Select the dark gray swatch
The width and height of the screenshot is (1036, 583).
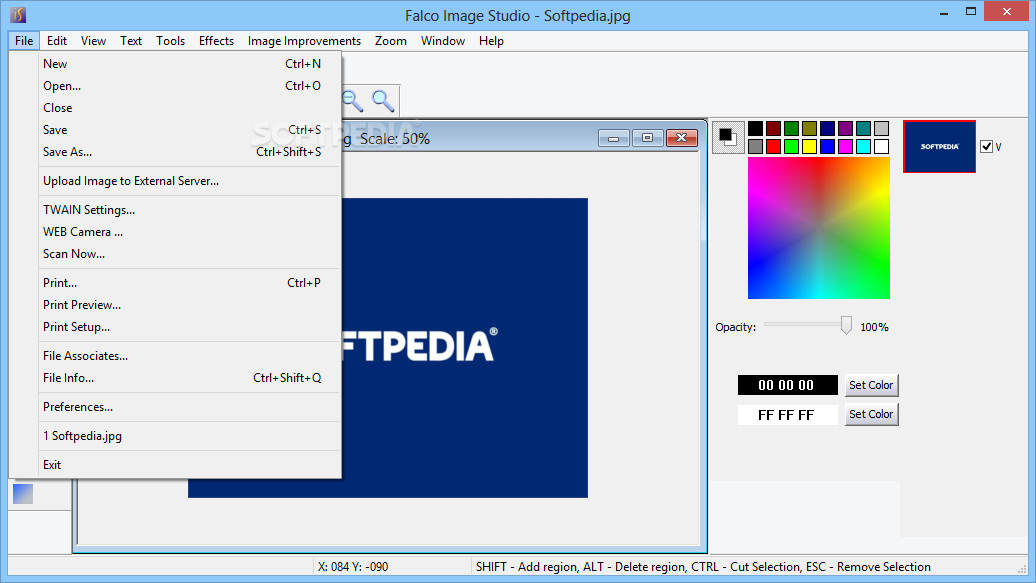[756, 147]
